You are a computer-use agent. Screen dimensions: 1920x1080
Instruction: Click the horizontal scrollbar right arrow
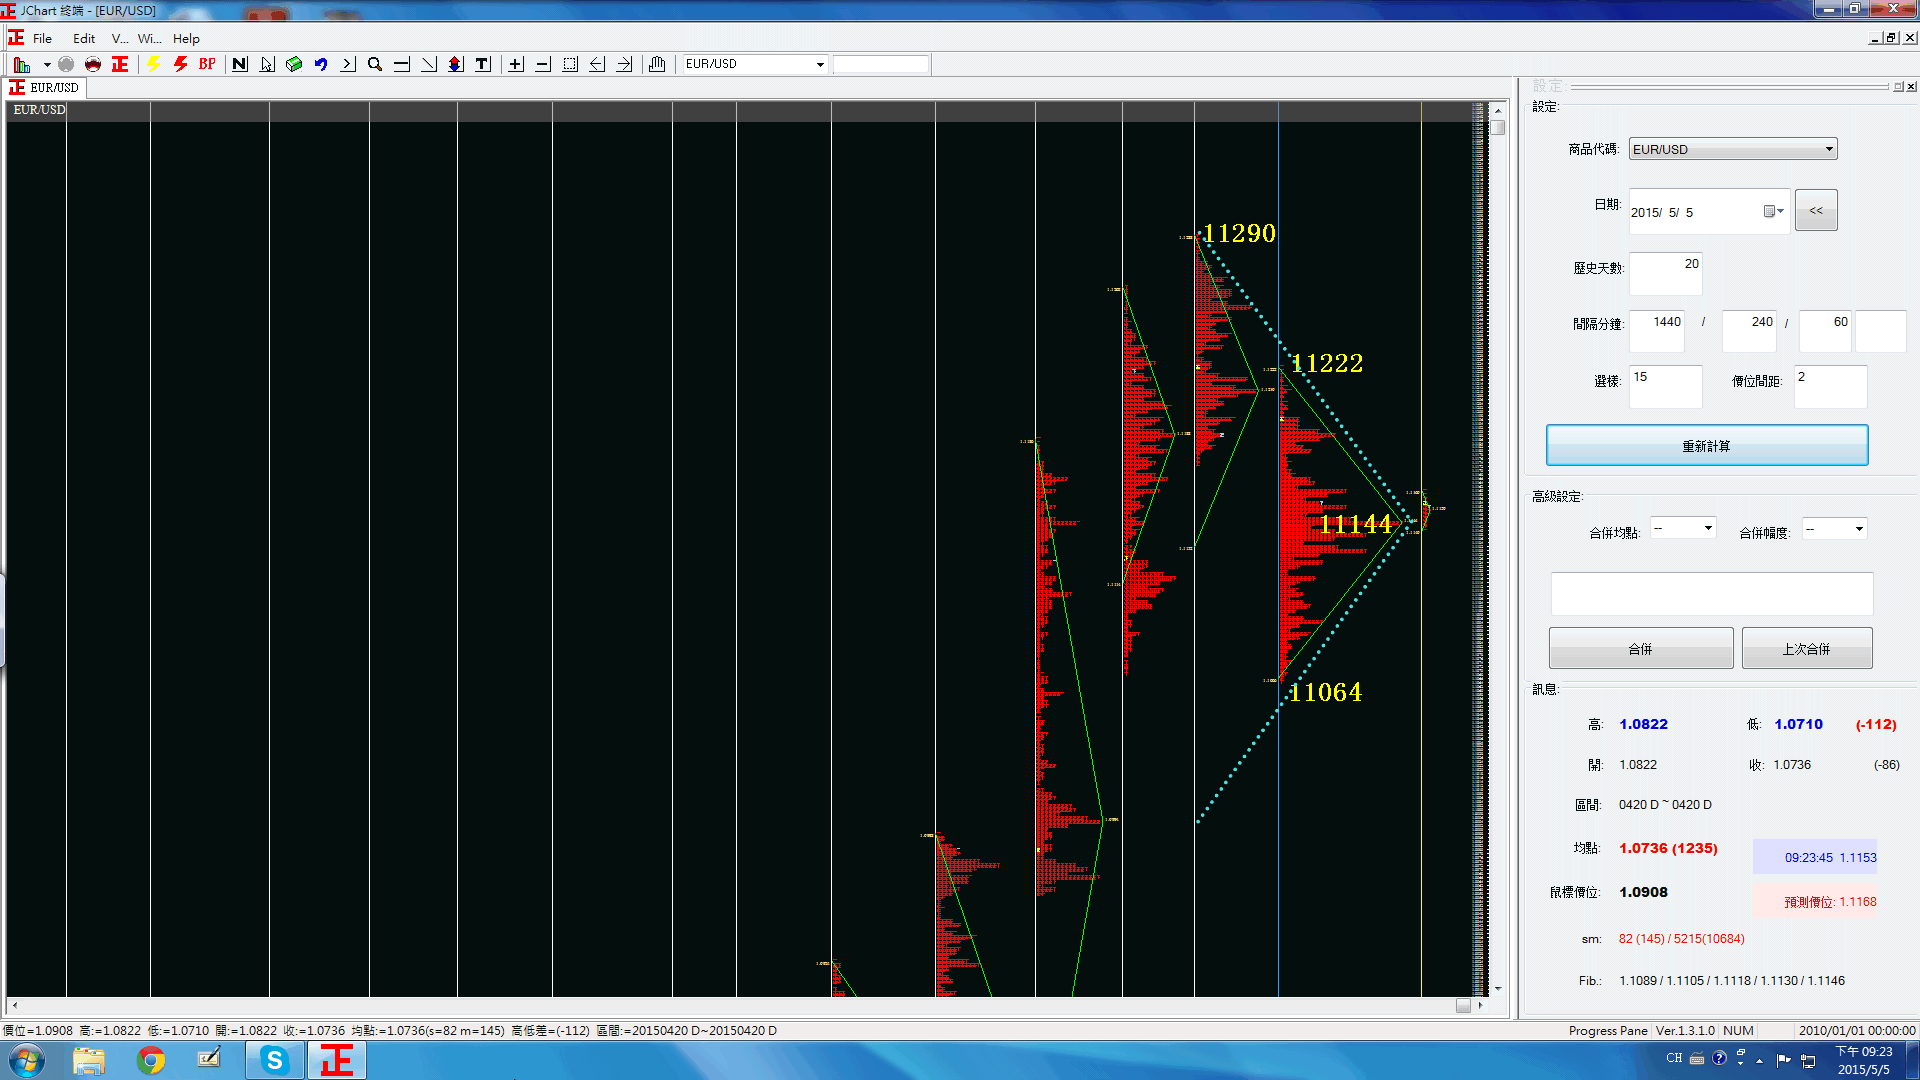click(1480, 1006)
